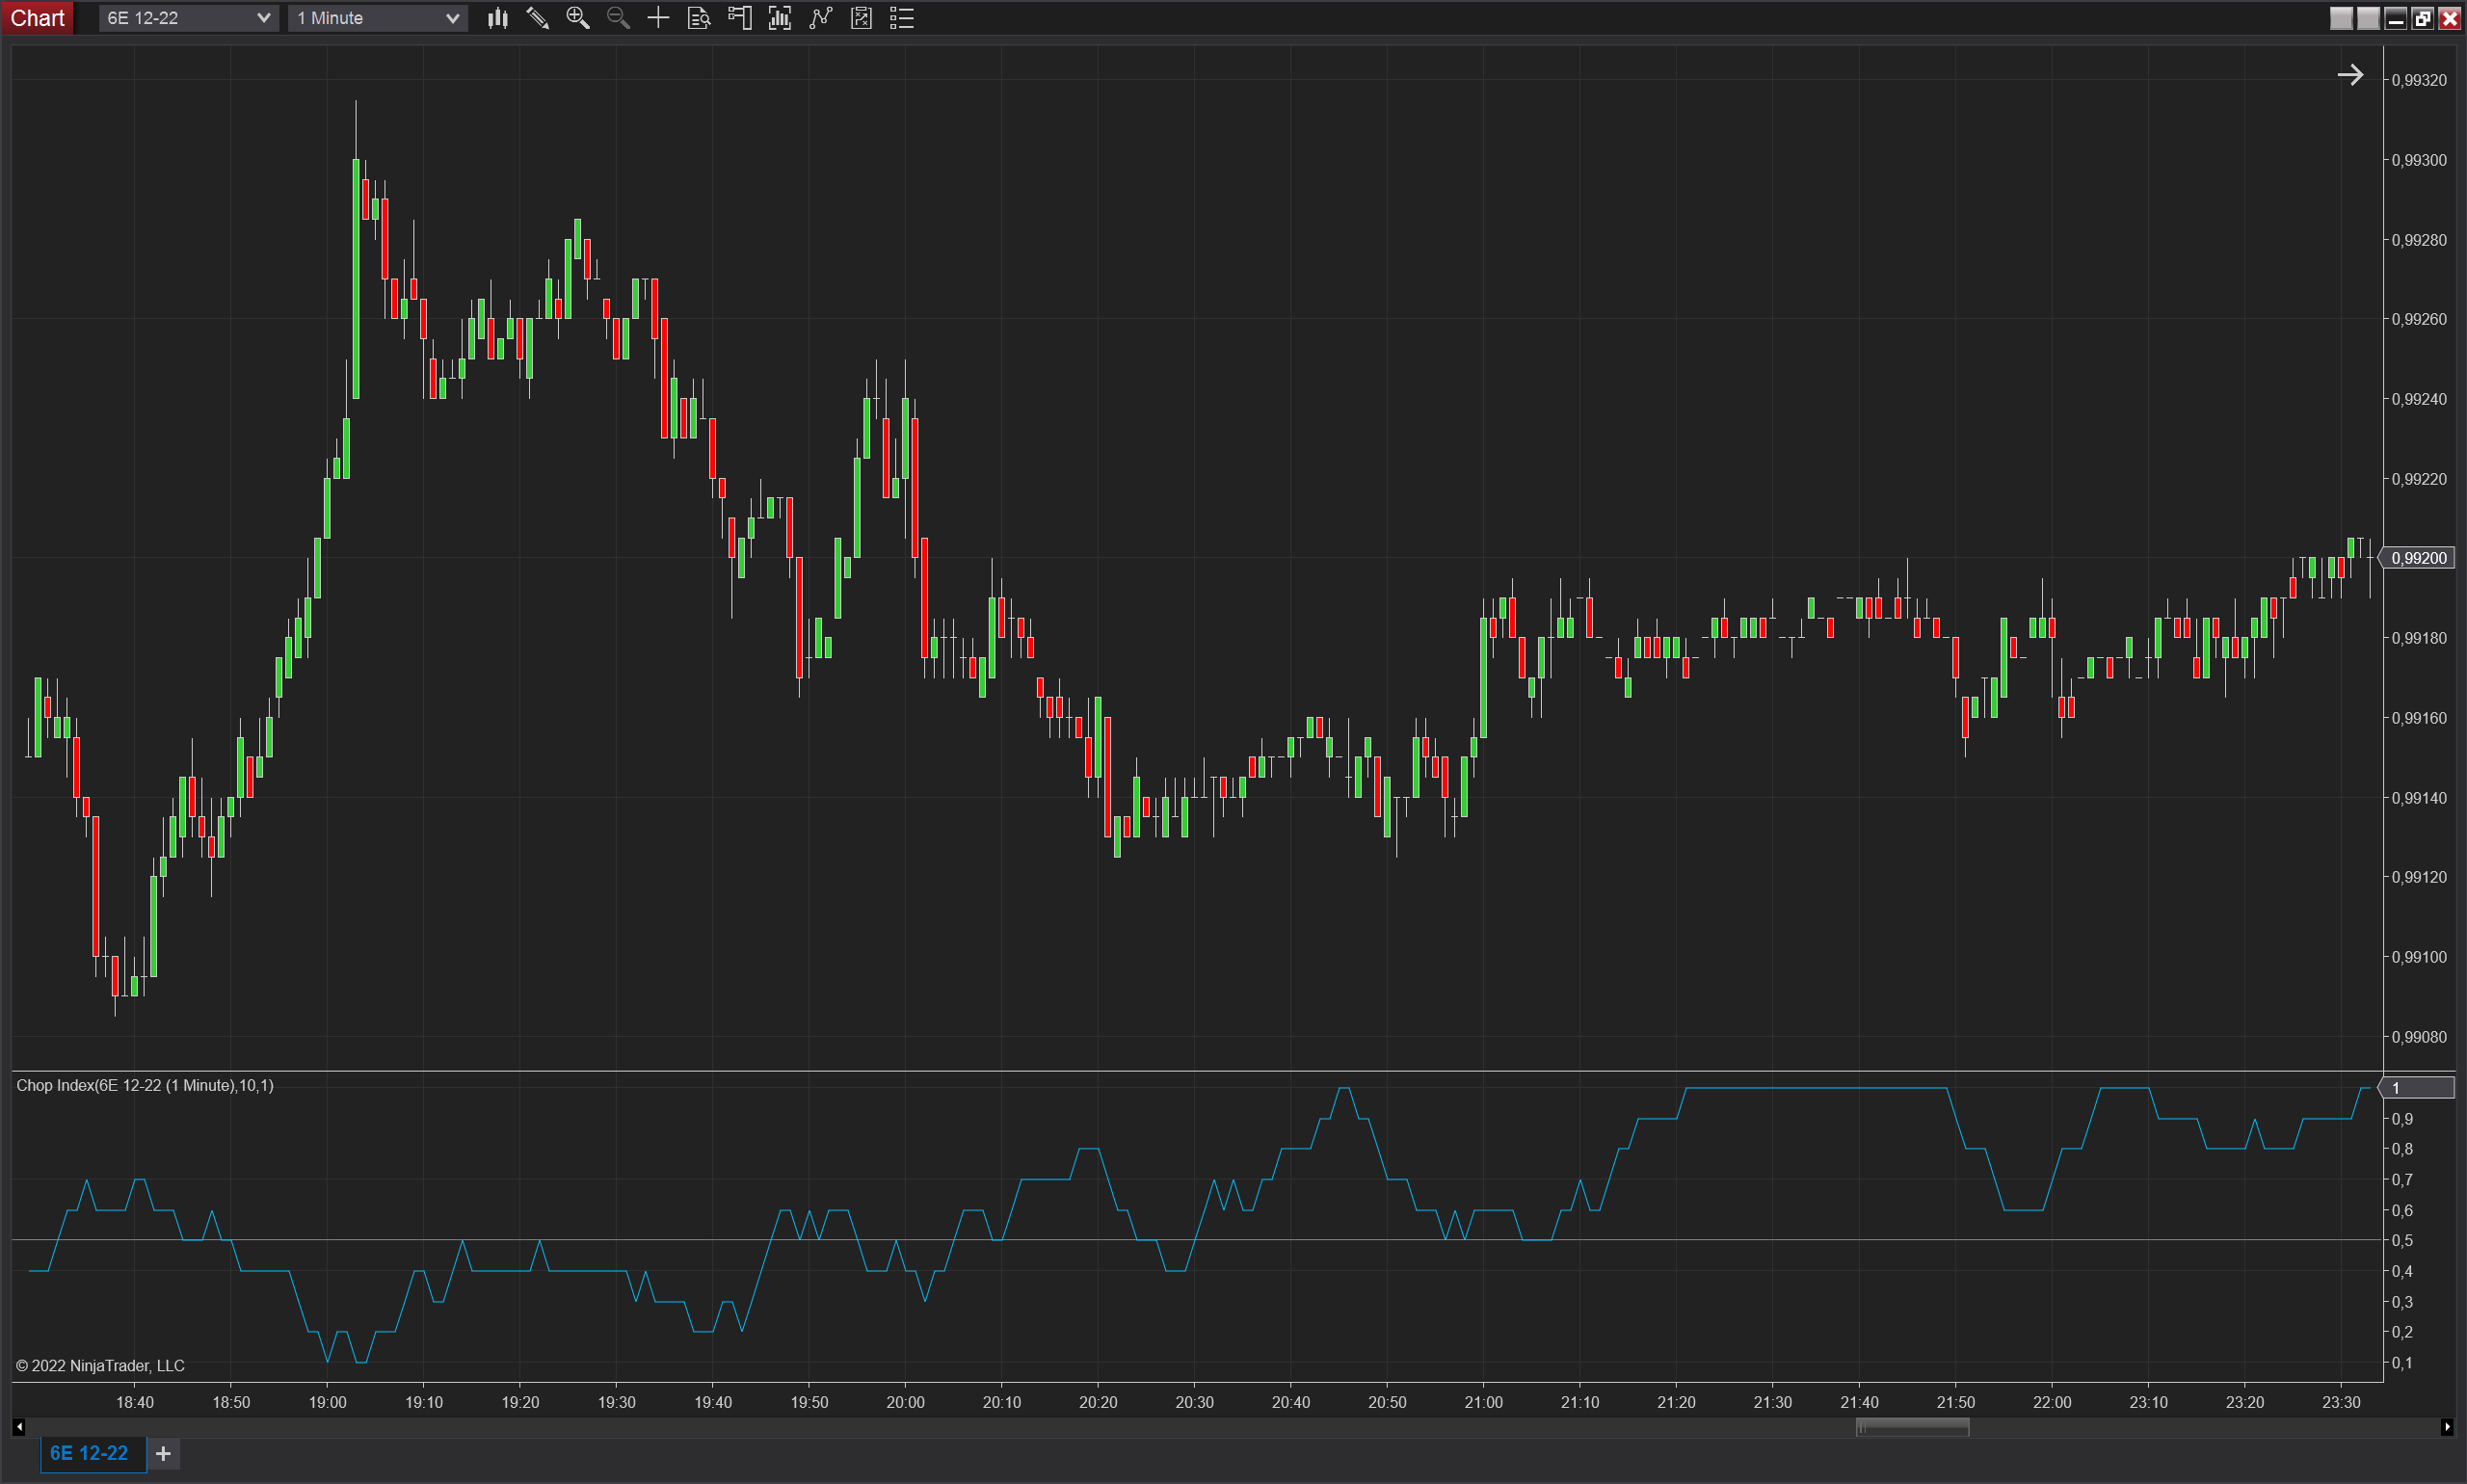This screenshot has width=2467, height=1484.
Task: Click the 0,99320 price axis label
Action: click(x=2419, y=80)
